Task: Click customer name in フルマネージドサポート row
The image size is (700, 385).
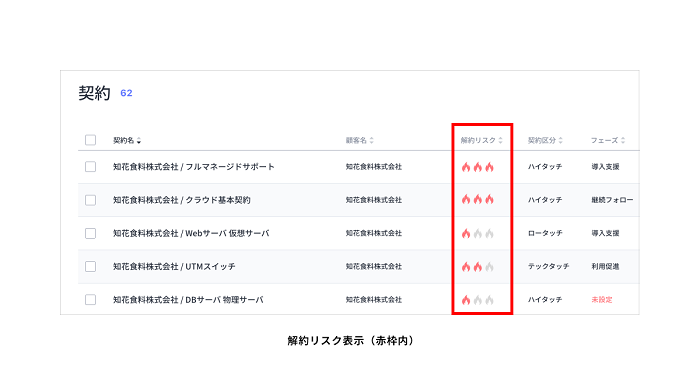Action: coord(374,167)
